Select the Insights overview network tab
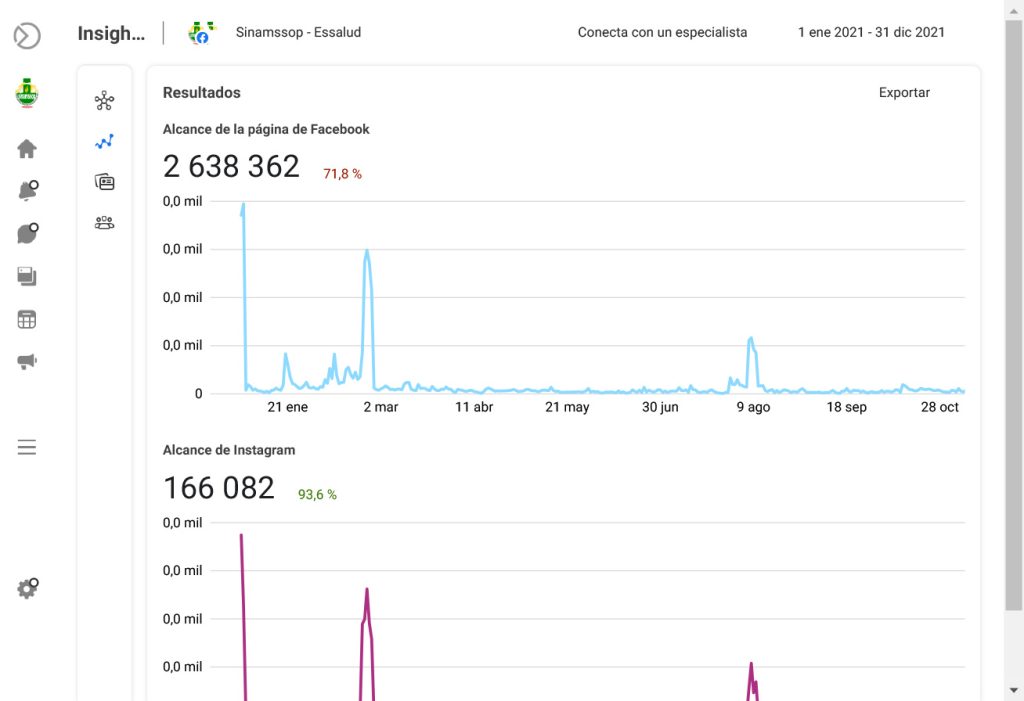Screen dimensions: 1024x701 click(105, 101)
